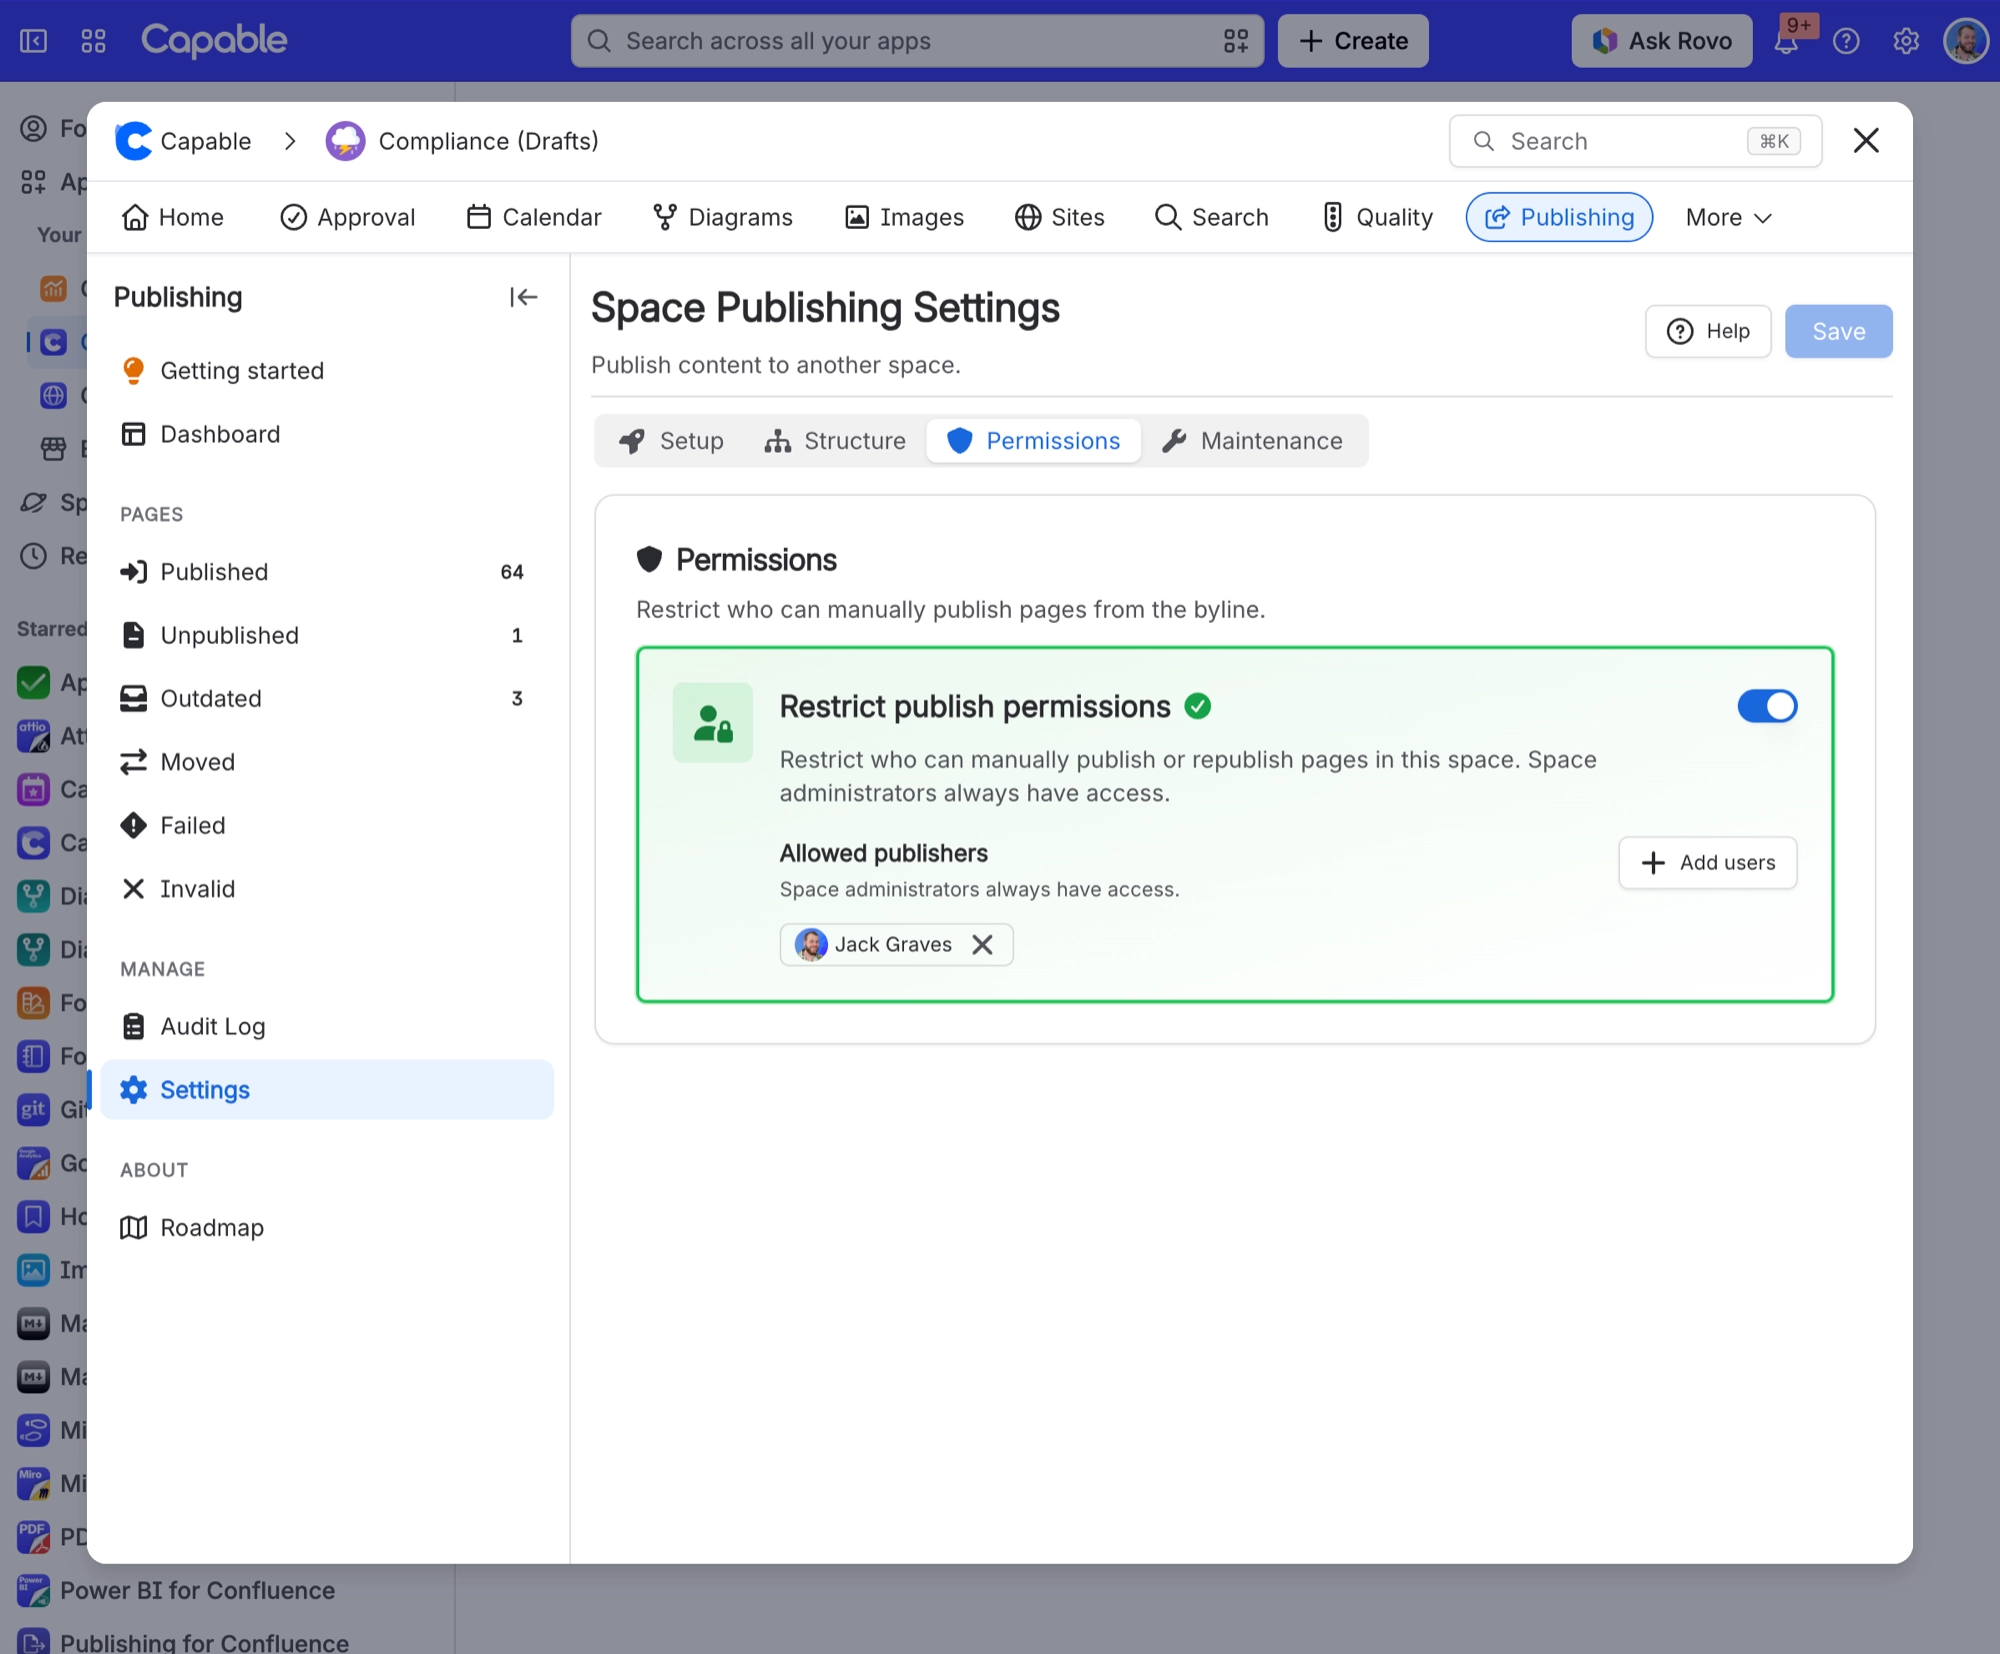The width and height of the screenshot is (2000, 1654).
Task: Go to the Home tab
Action: click(x=172, y=217)
